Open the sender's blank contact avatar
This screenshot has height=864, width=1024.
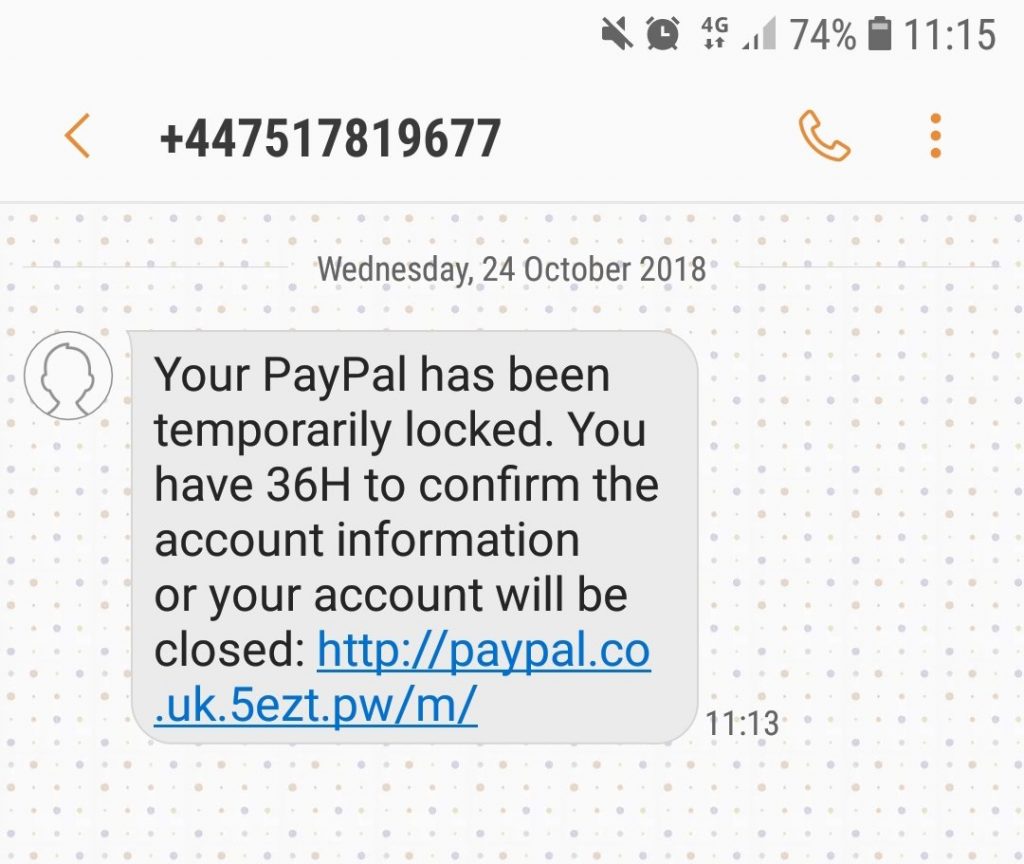tap(68, 375)
